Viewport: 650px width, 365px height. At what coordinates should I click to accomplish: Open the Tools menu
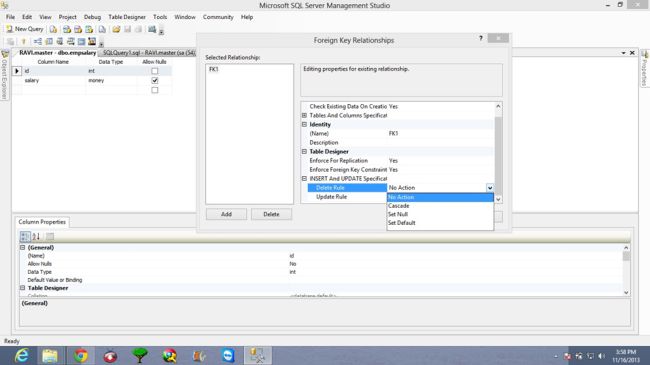[160, 17]
